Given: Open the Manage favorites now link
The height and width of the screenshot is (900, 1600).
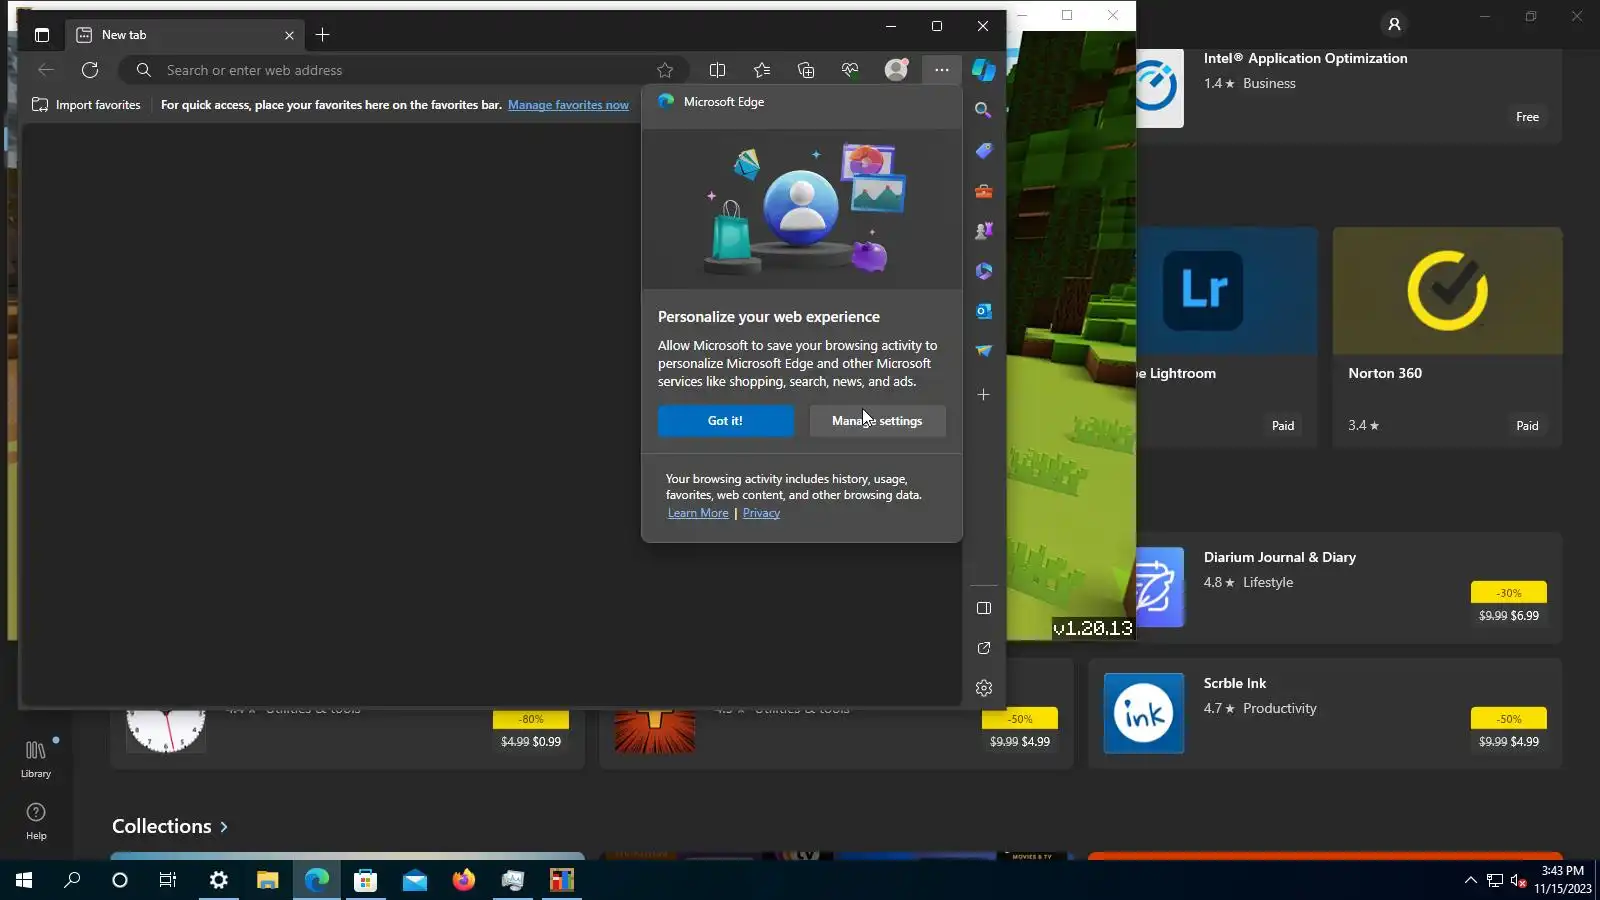Looking at the screenshot, I should [x=568, y=105].
